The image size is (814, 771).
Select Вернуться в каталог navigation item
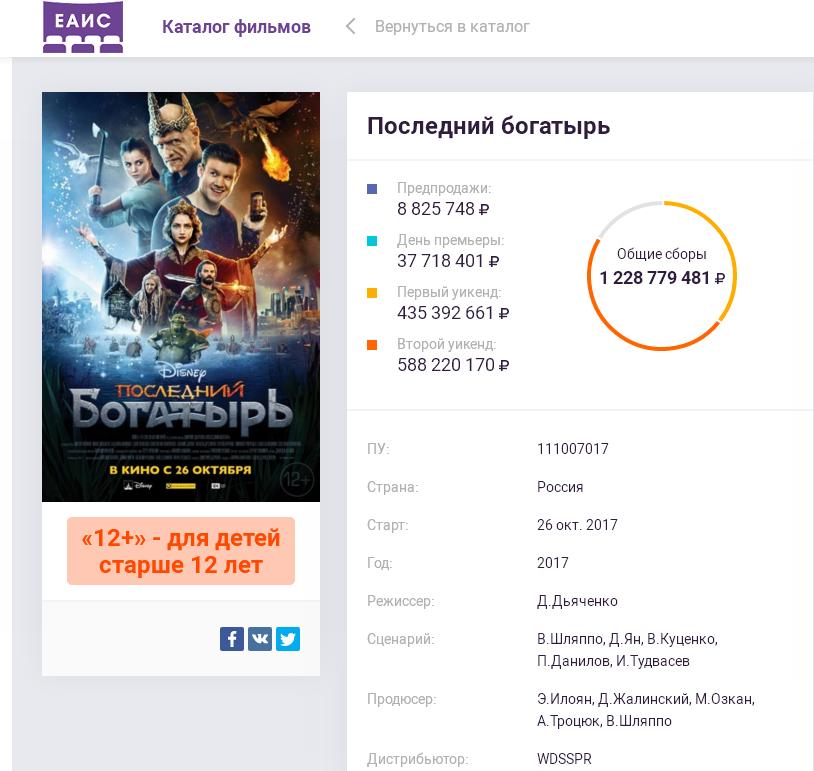tap(451, 27)
